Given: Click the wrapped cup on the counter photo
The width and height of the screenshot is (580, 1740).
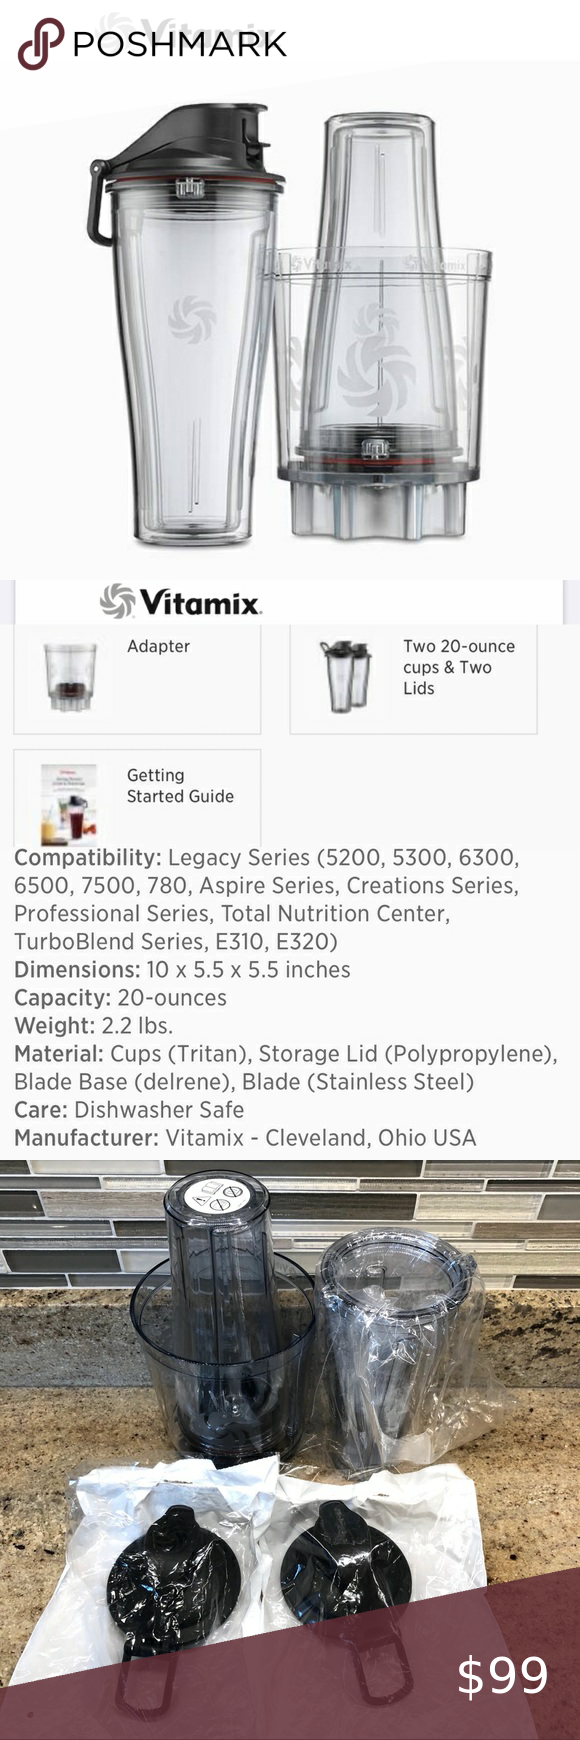Looking at the screenshot, I should [x=395, y=1350].
